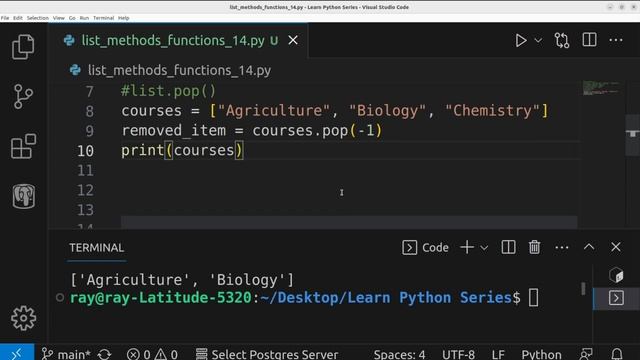Click the Code terminal profile label
Screen dimensions: 640x360
pyautogui.click(x=435, y=247)
